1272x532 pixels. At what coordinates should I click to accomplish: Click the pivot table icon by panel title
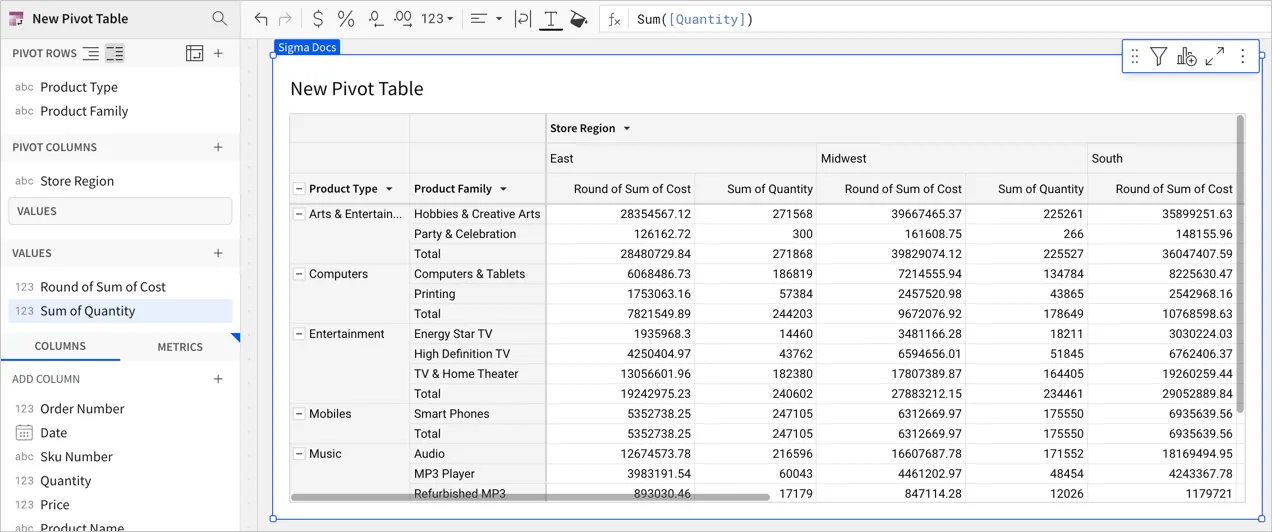(x=16, y=19)
